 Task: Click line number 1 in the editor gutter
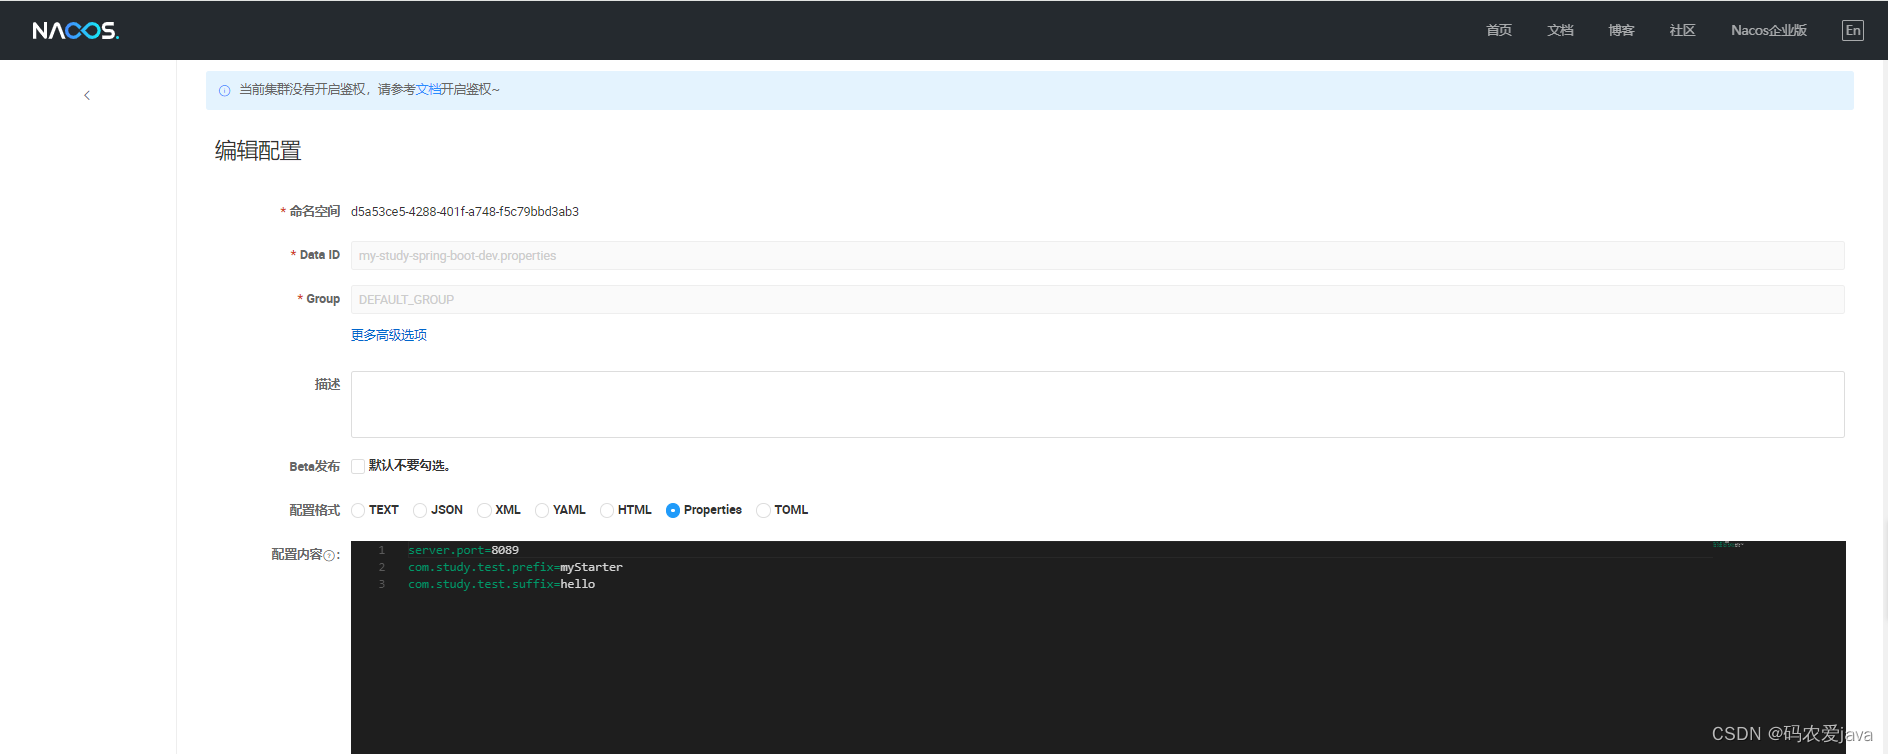(381, 550)
